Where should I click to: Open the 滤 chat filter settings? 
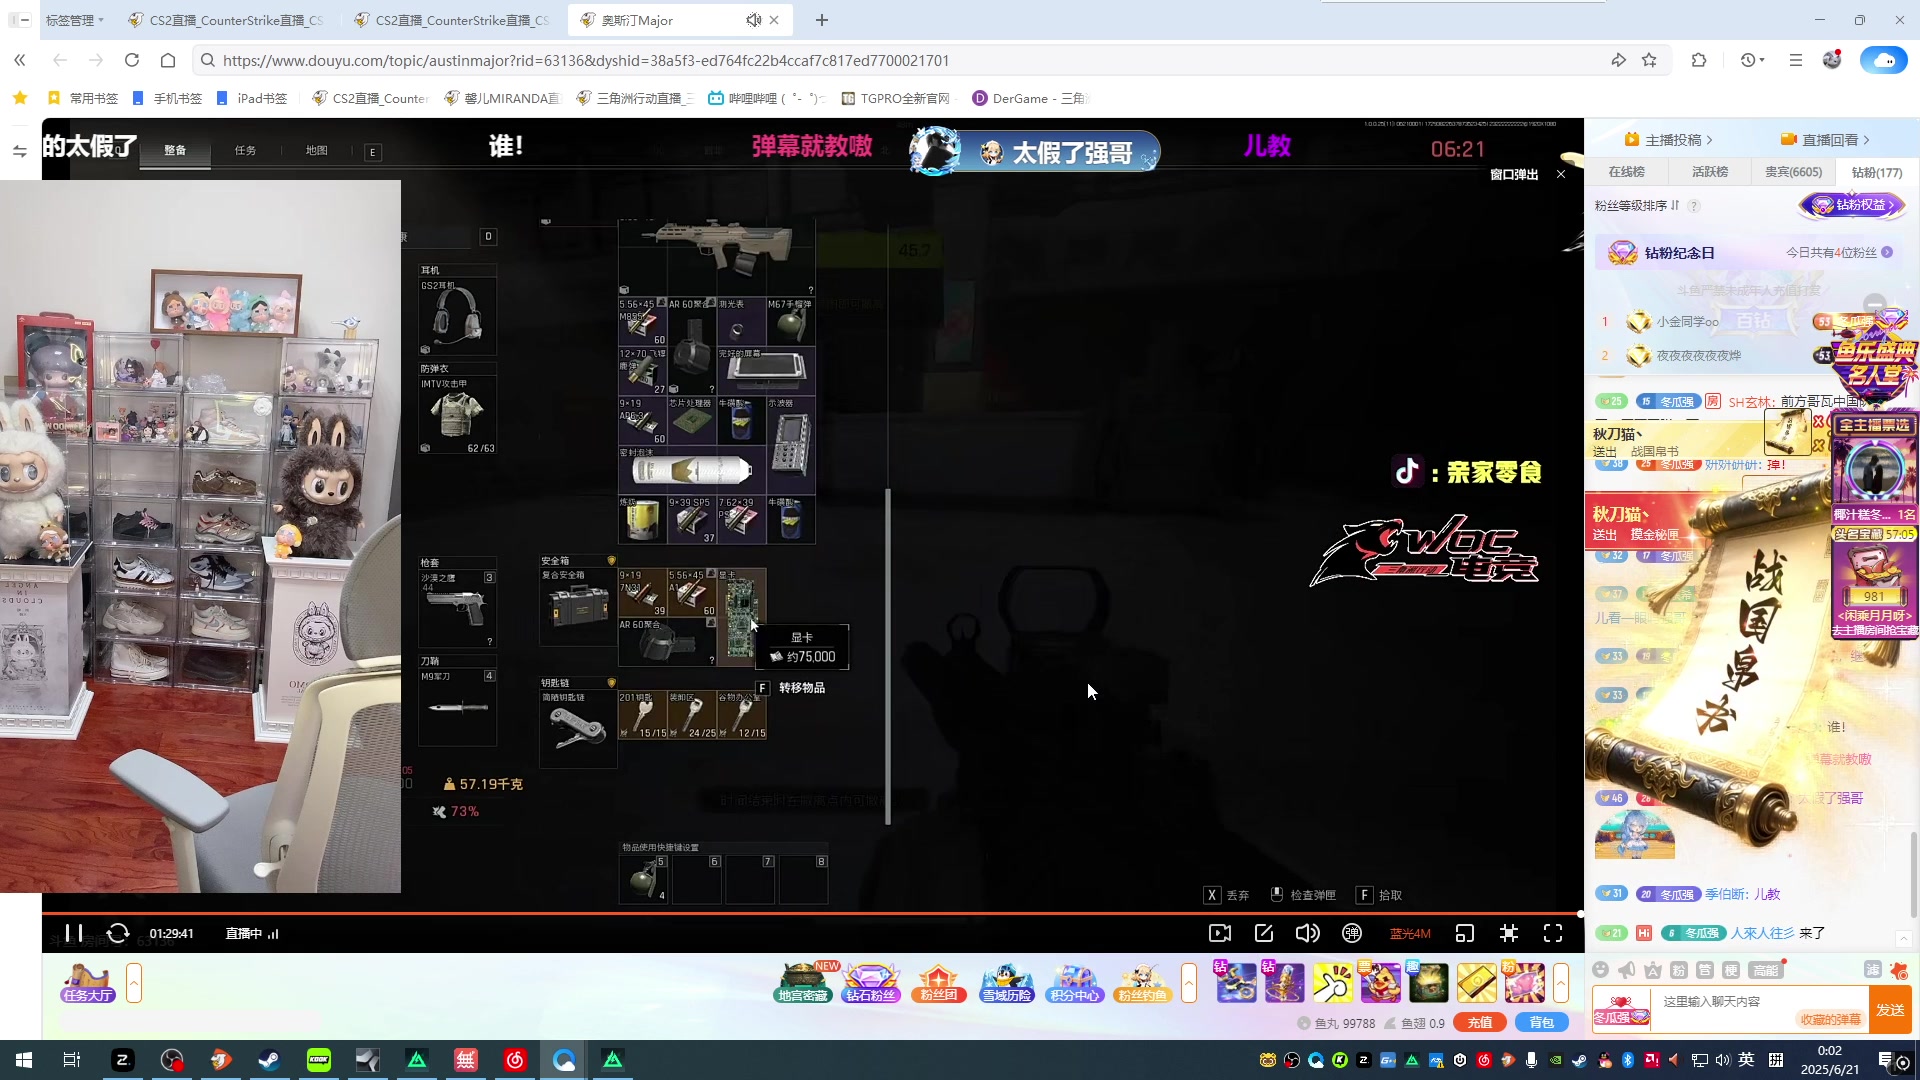pos(1873,970)
